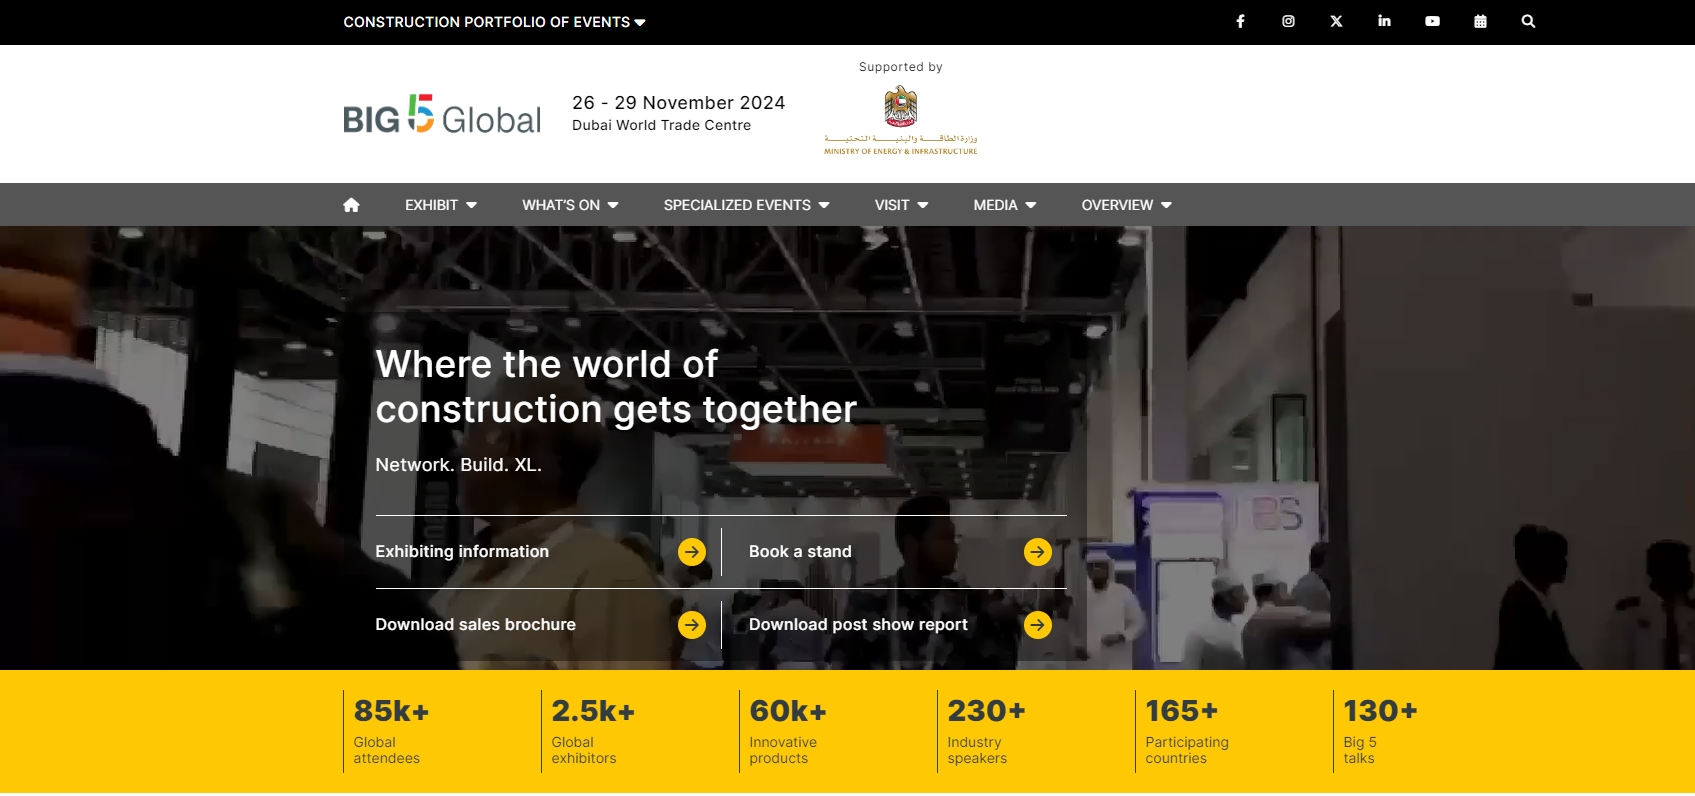Expand Construction Portfolio of Events dropdown
This screenshot has height=796, width=1695.
tap(494, 22)
